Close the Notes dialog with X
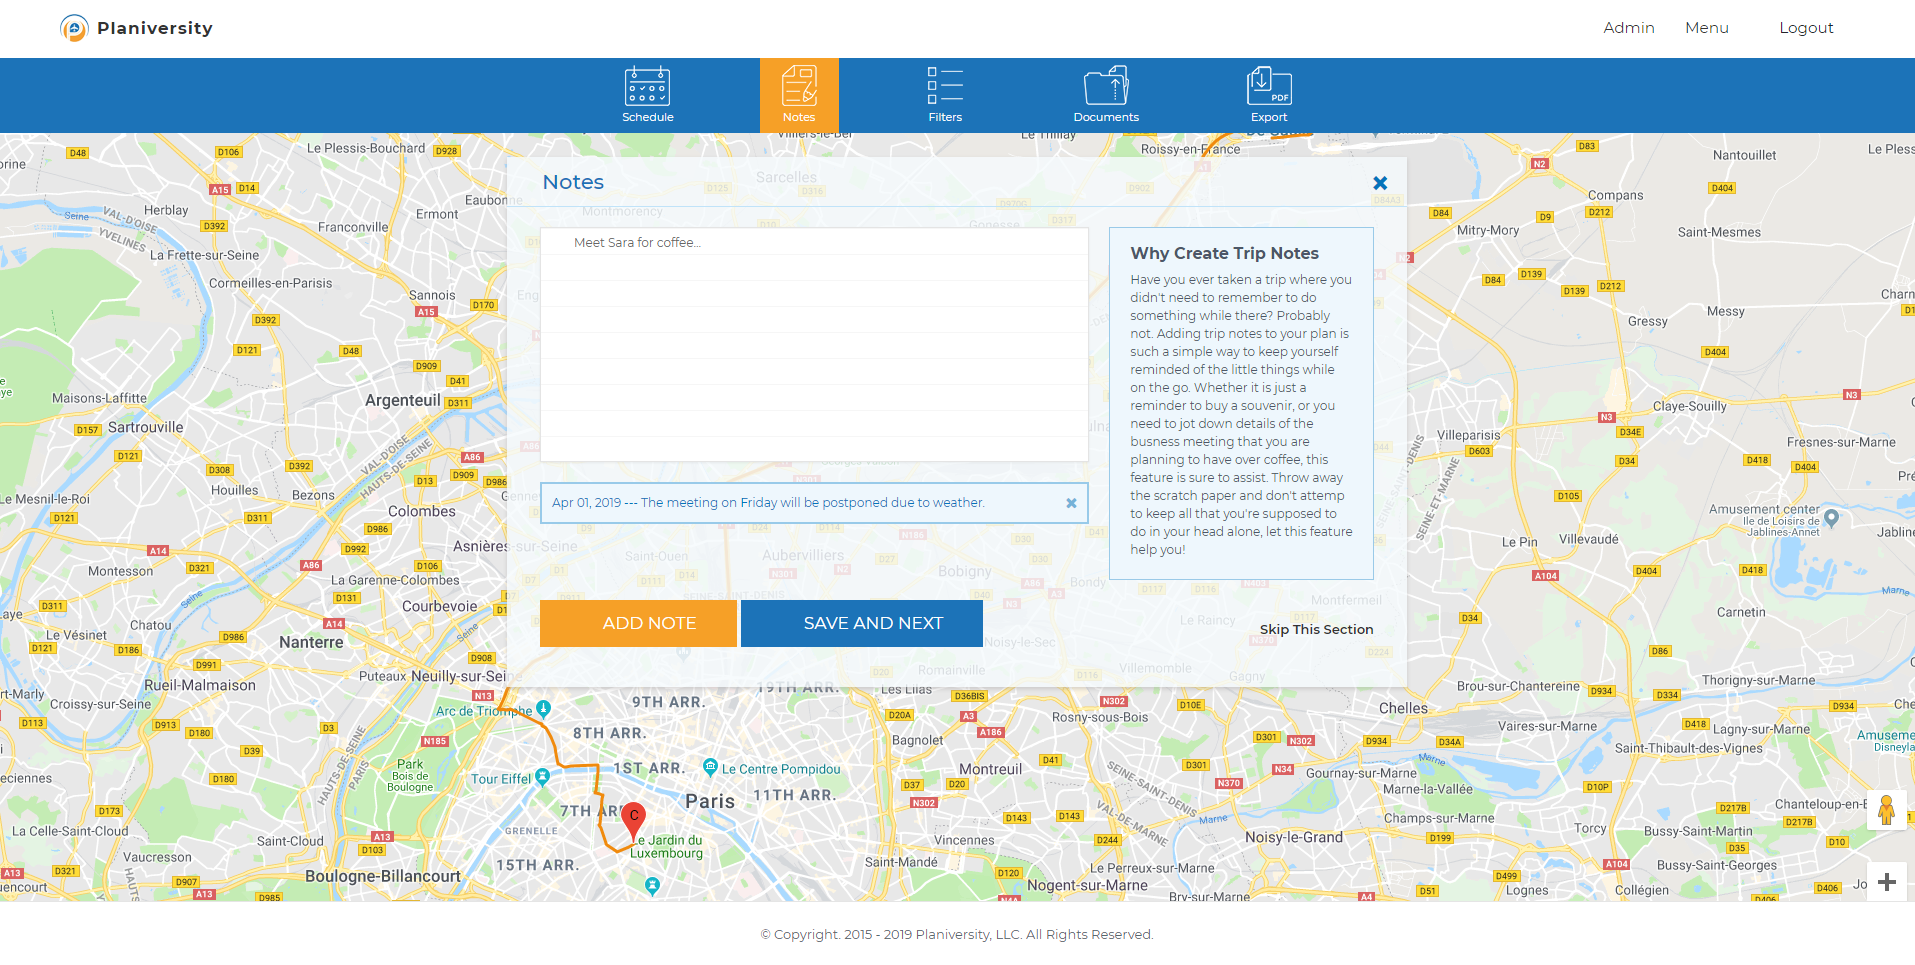 coord(1380,183)
